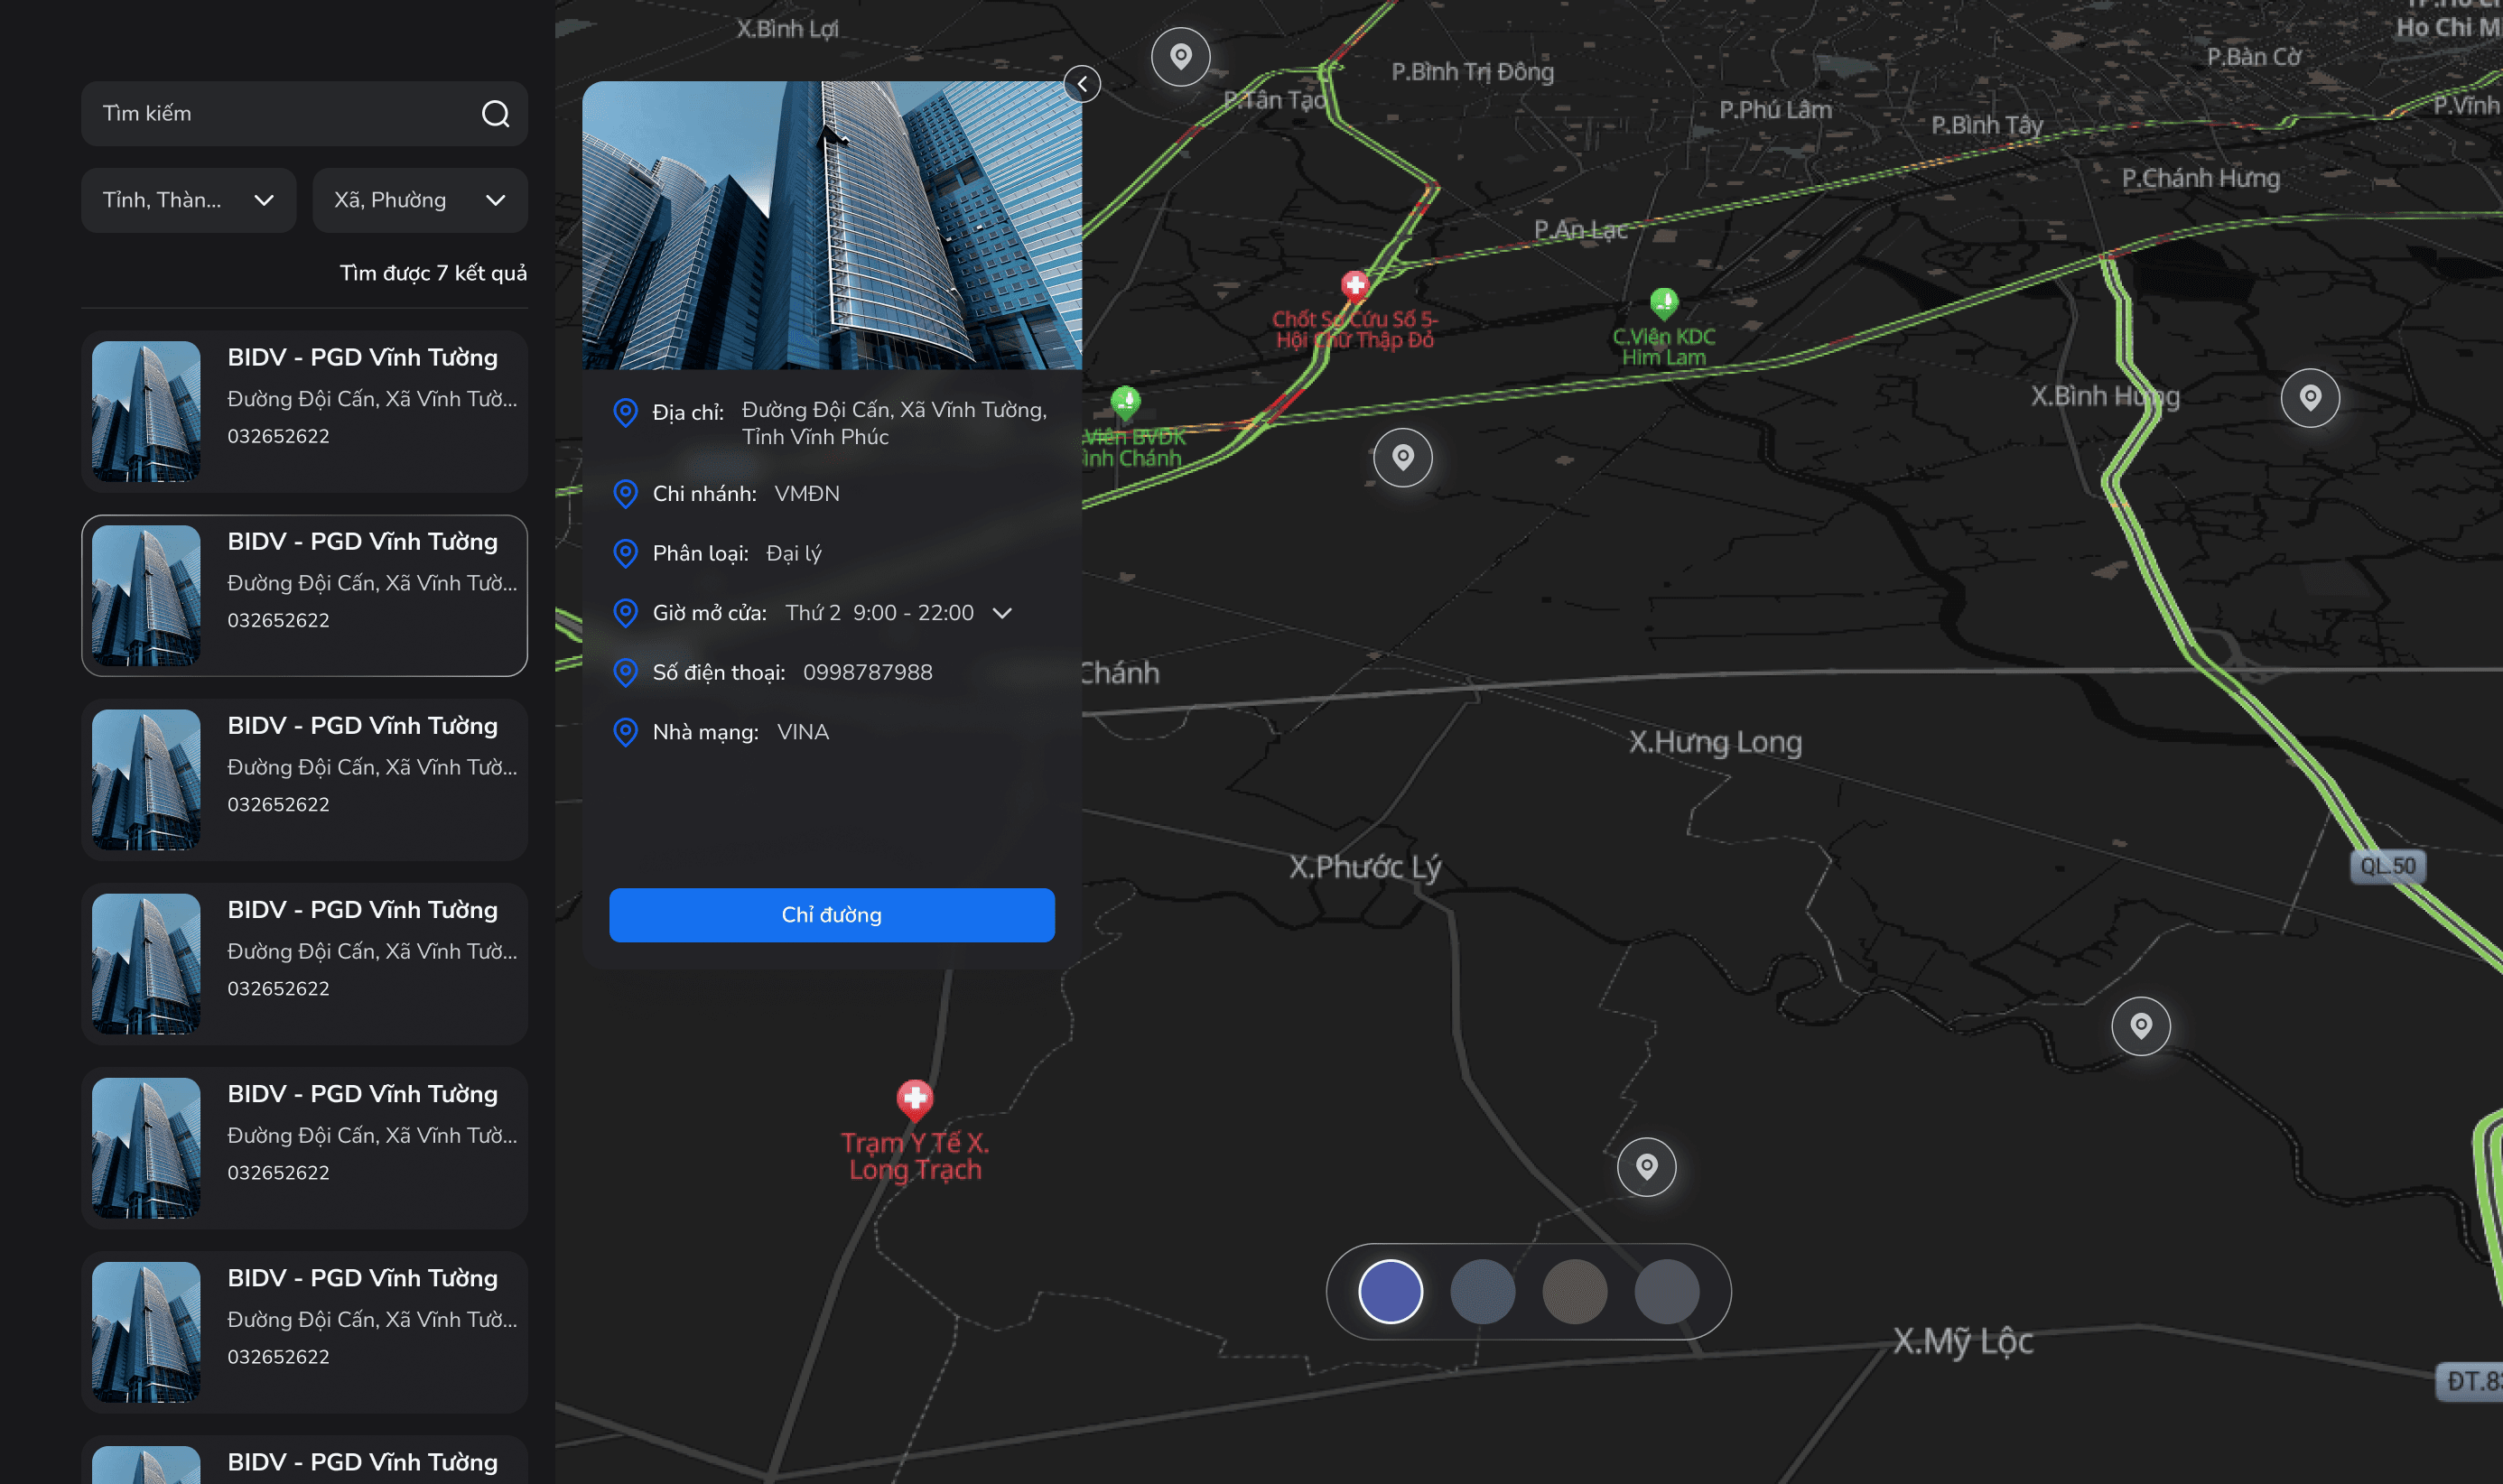Click the carrier value 'VINA'
2503x1484 pixels.
click(x=803, y=732)
